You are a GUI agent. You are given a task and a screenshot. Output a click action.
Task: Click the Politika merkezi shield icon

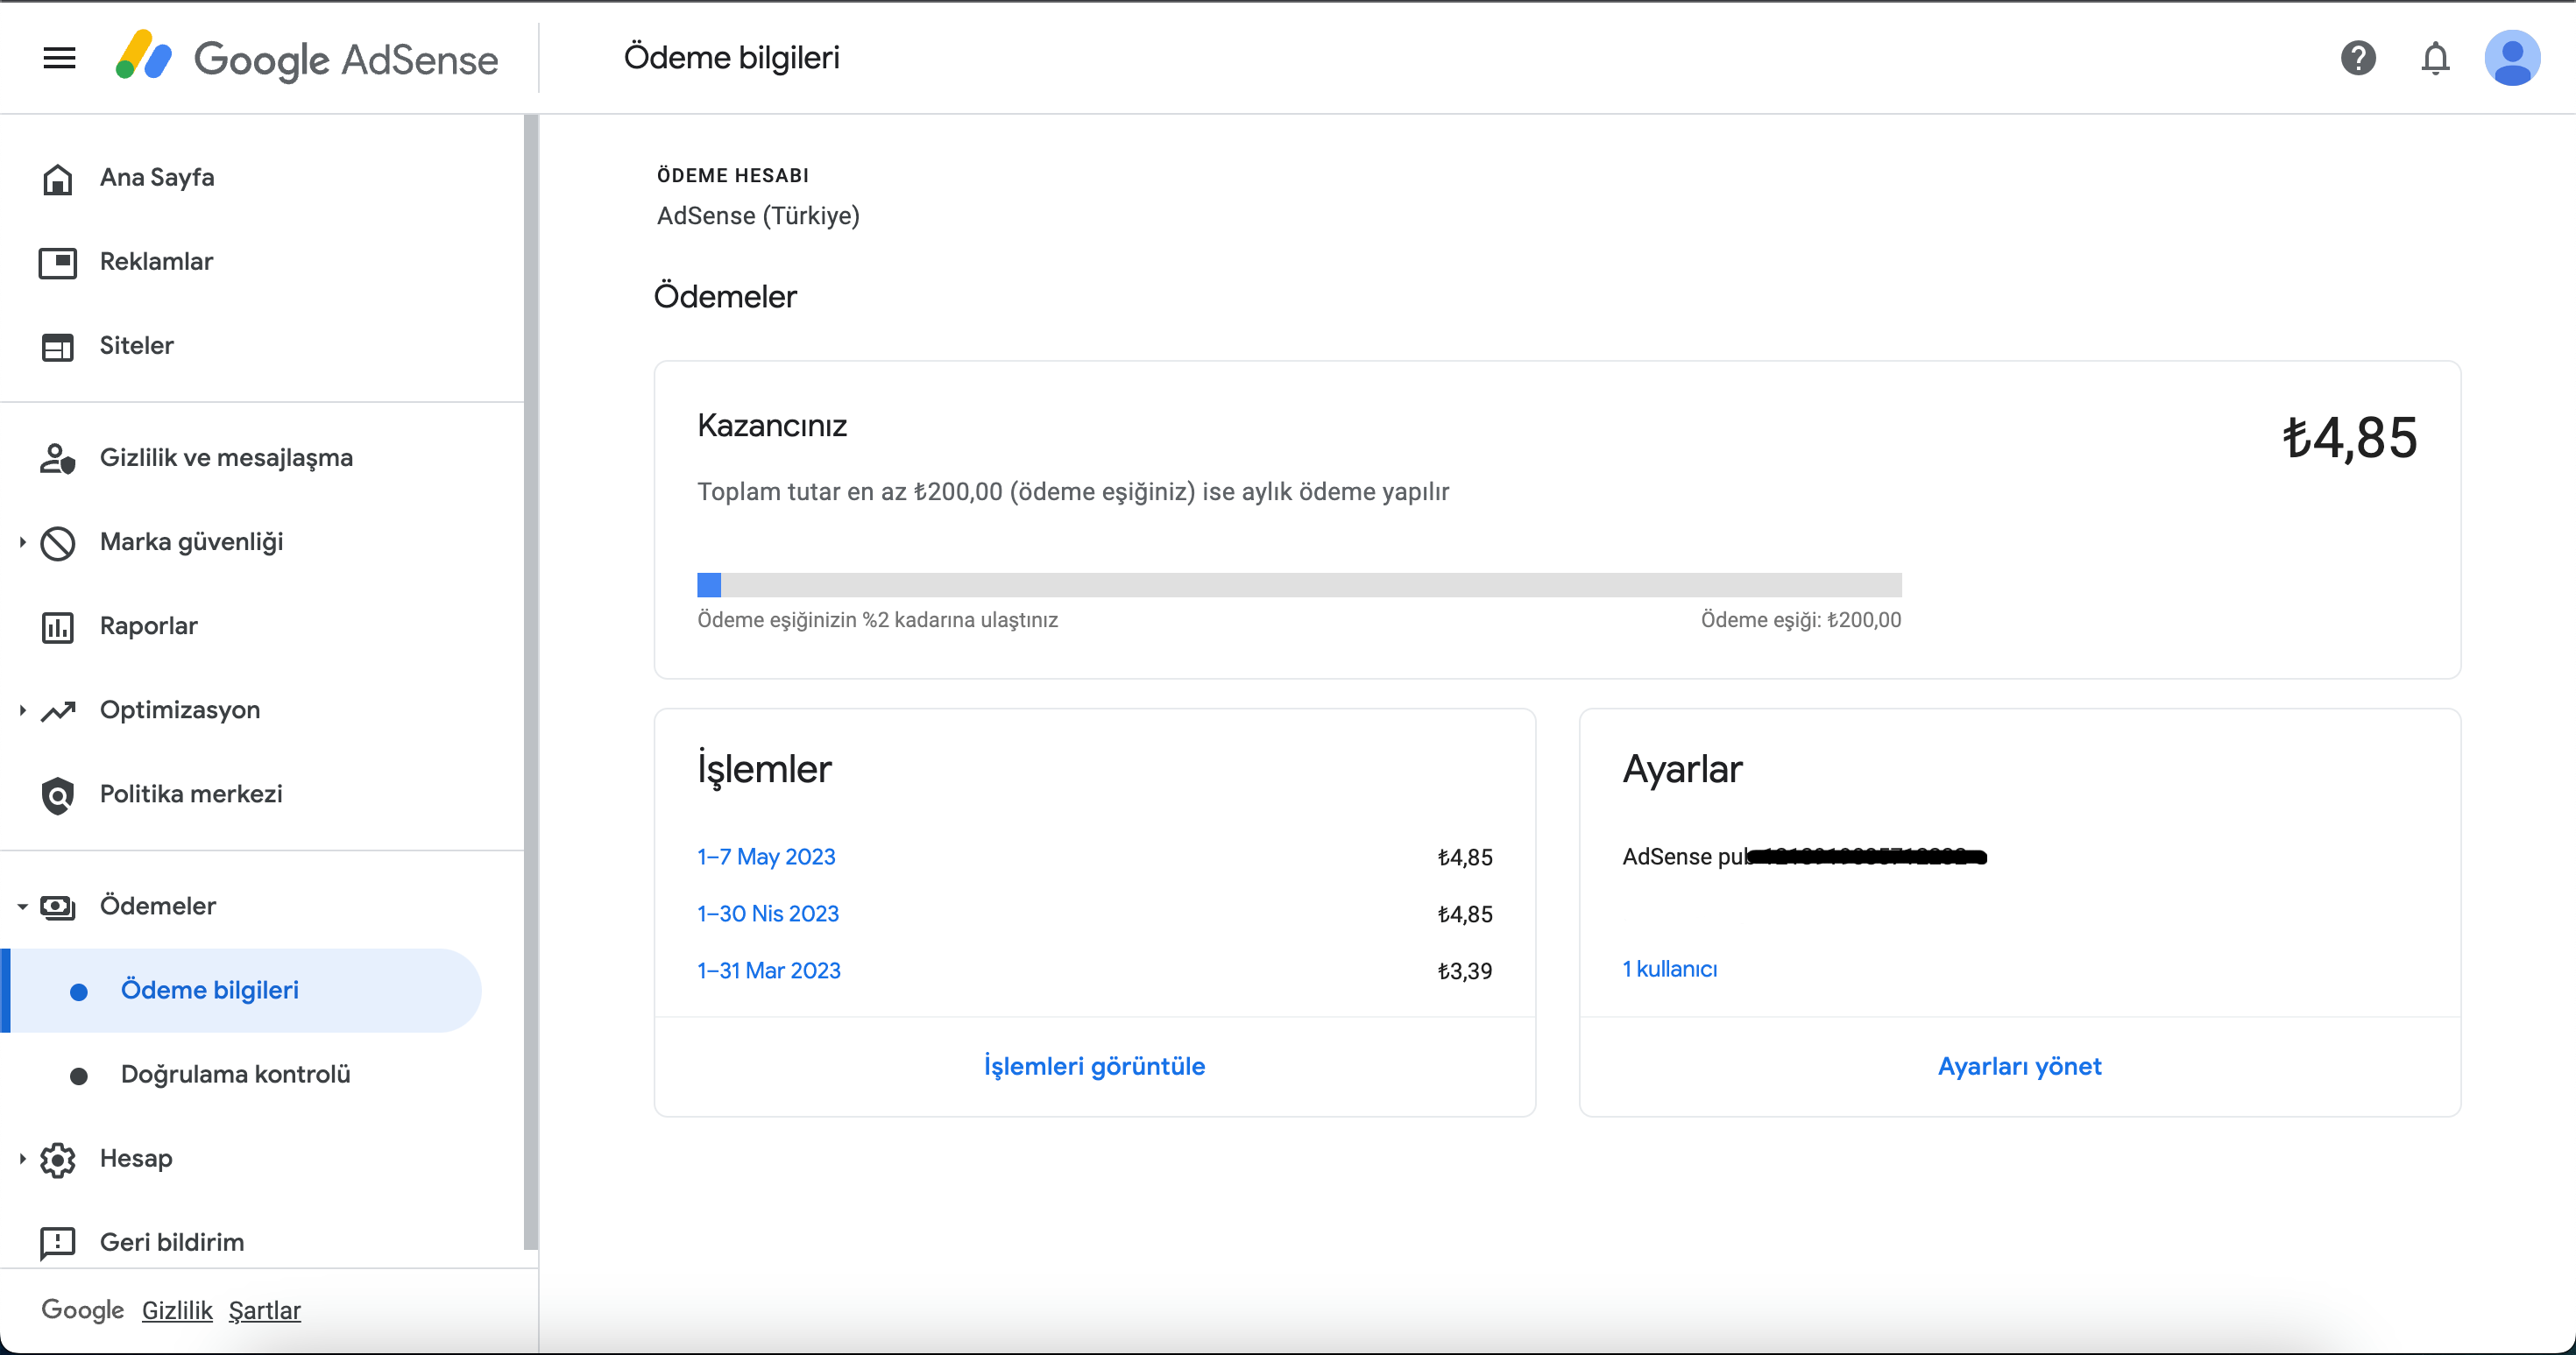(58, 795)
